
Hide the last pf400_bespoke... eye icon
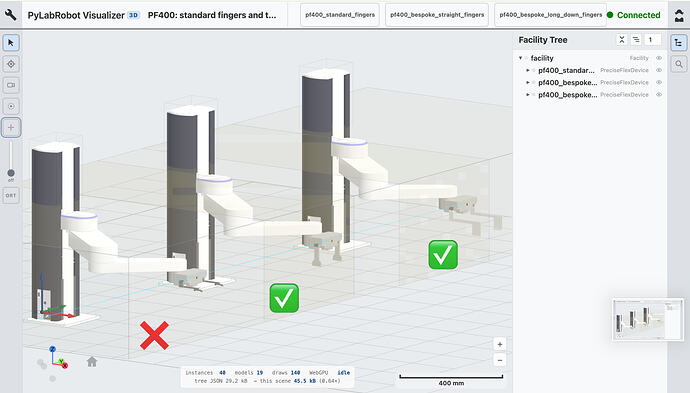click(659, 95)
